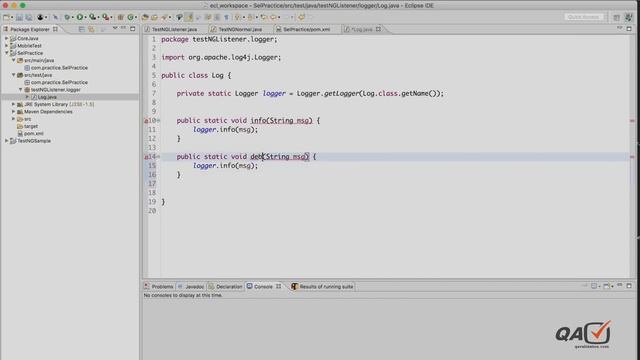Viewport: 640px width, 360px height.
Task: Toggle Mark Occurrences toolbar icon
Action: 189,17
